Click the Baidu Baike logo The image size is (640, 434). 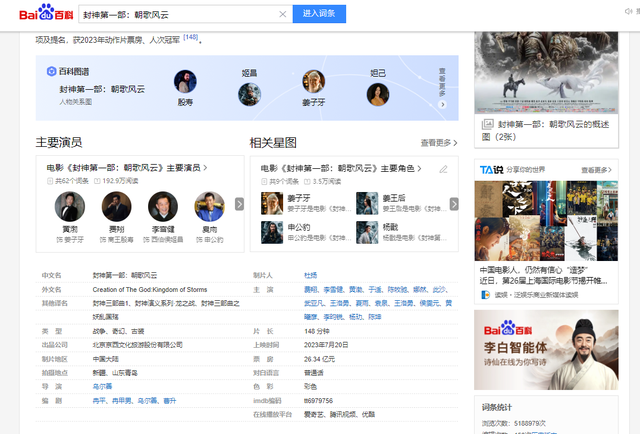pyautogui.click(x=46, y=13)
